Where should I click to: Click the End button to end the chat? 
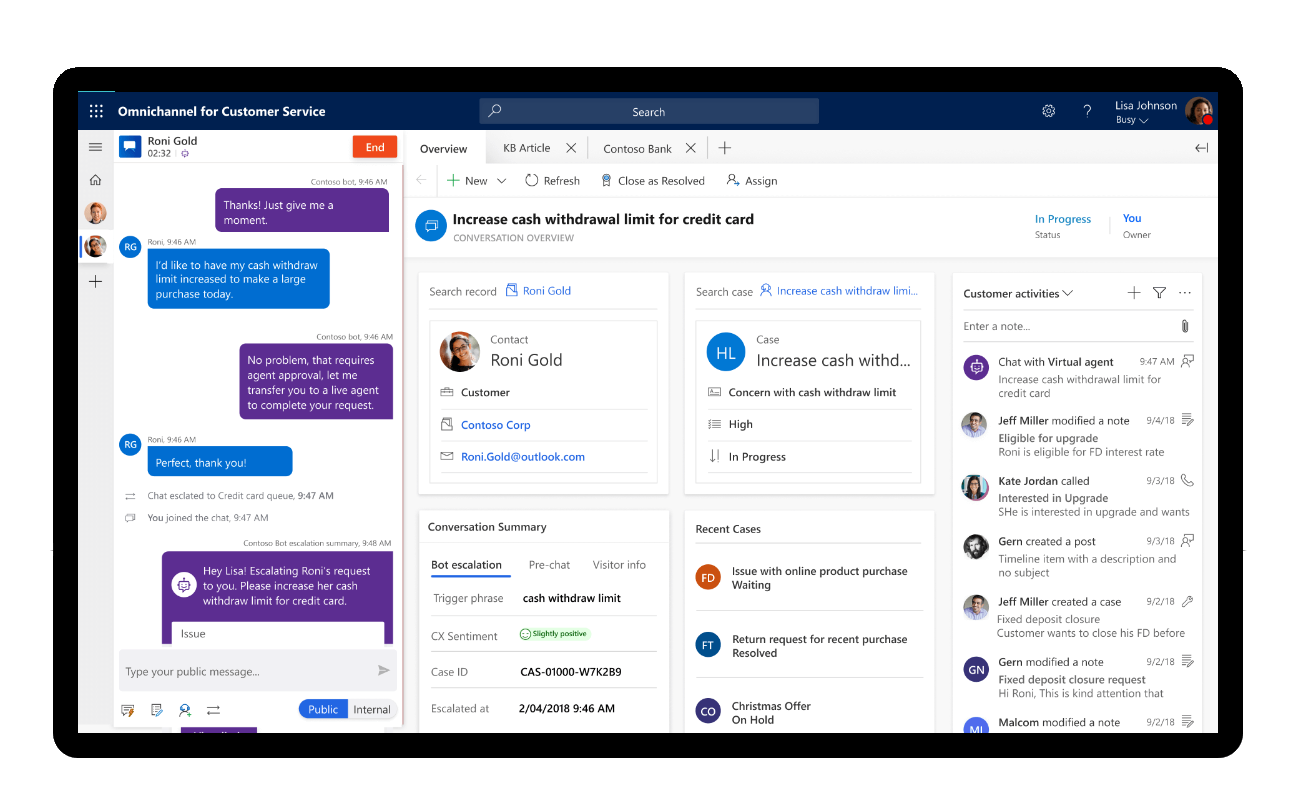tap(375, 146)
